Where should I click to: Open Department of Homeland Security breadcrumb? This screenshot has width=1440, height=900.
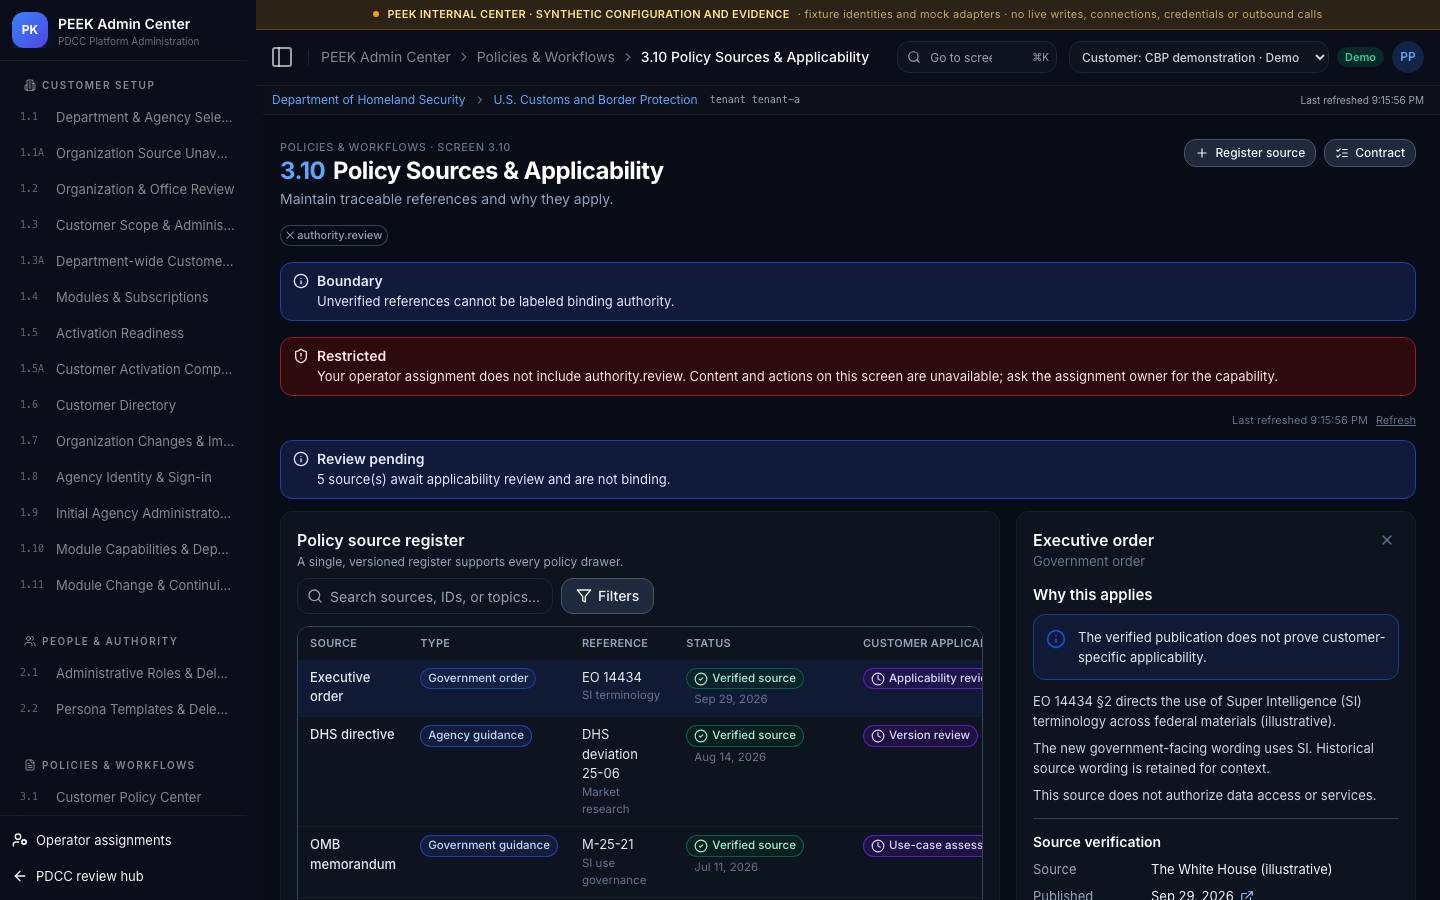pos(368,99)
